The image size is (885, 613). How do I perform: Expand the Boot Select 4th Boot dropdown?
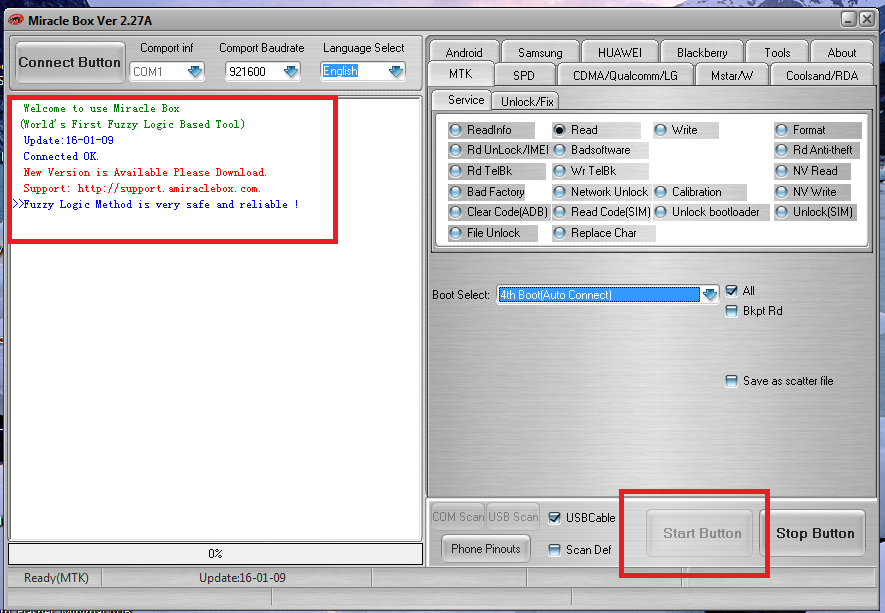(x=710, y=294)
